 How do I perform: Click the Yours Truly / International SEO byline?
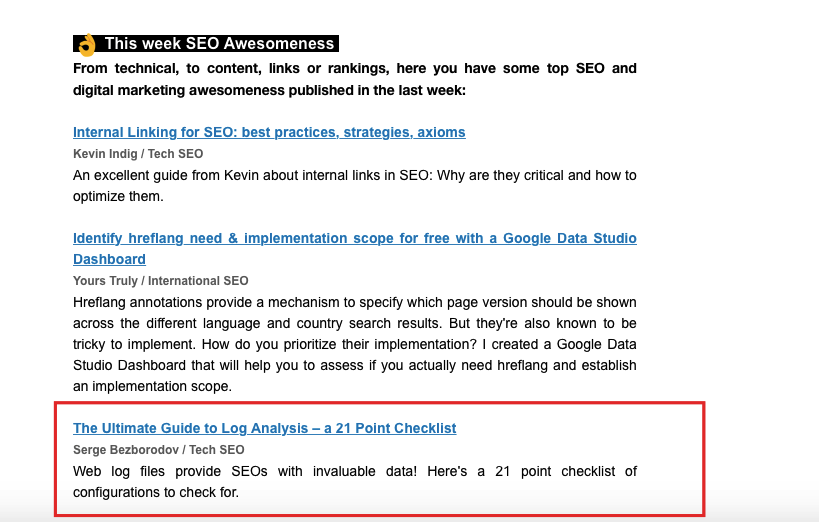(x=160, y=281)
